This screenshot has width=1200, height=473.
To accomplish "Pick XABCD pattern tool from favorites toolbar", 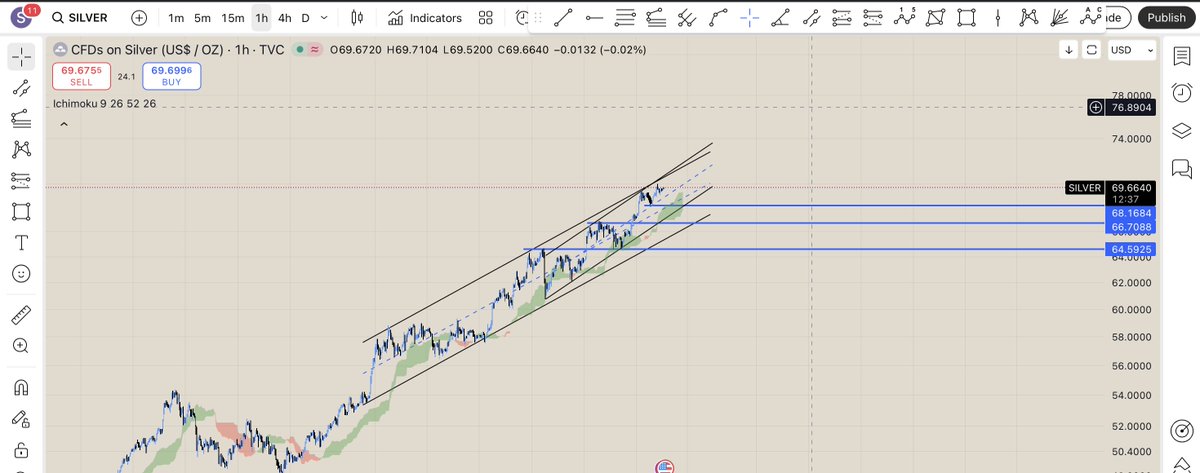I will (1028, 17).
